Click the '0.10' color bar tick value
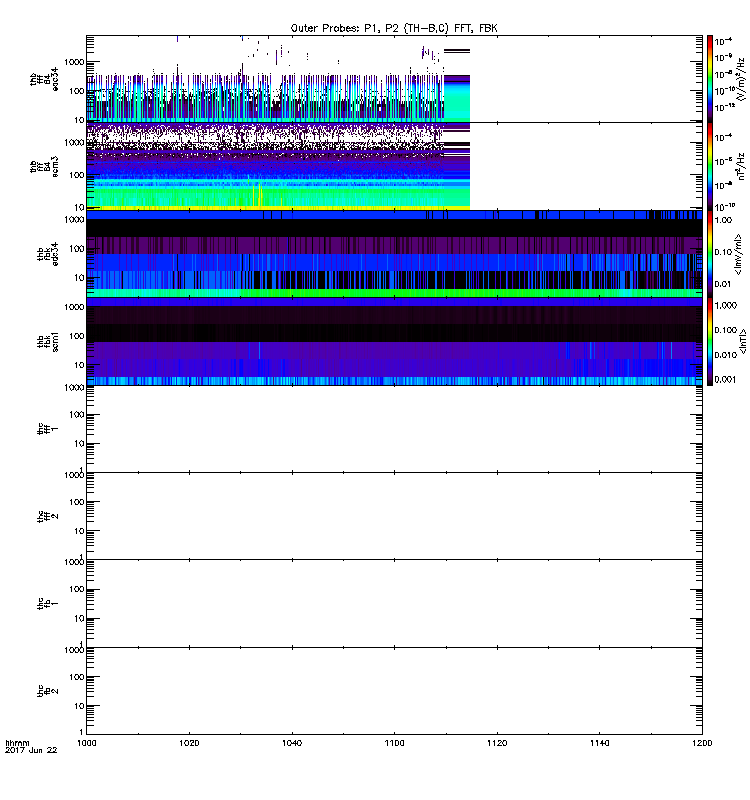 tap(723, 252)
